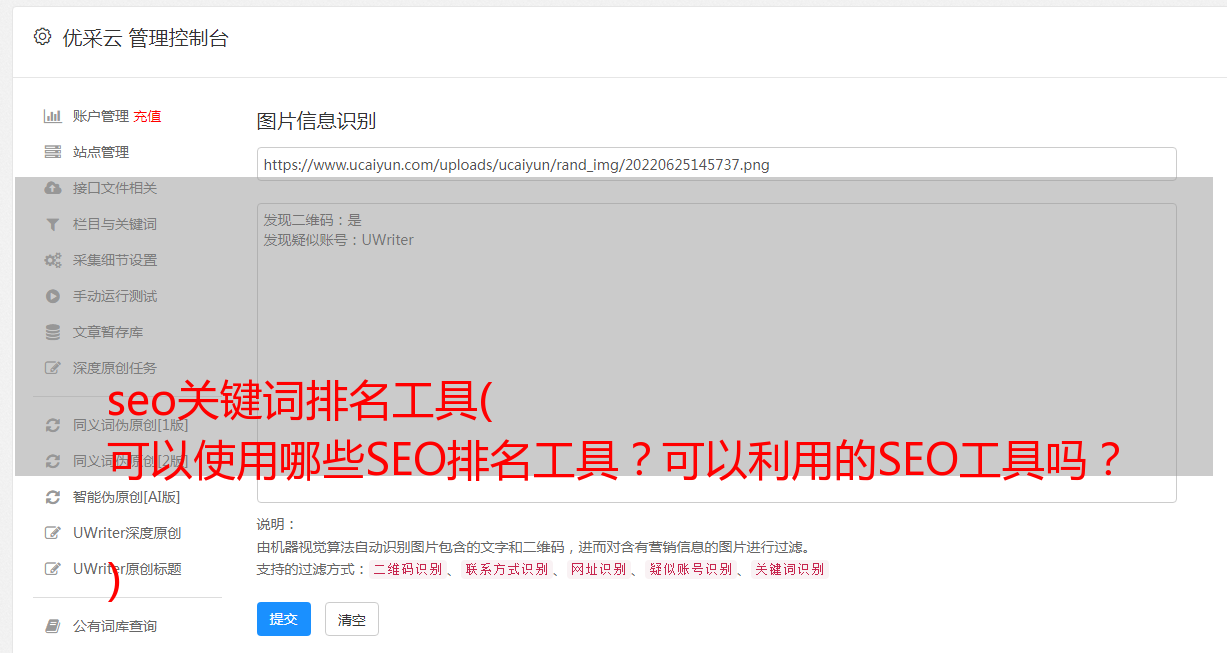This screenshot has height=653, width=1227.
Task: Open 深度原创任务 in sidebar
Action: pyautogui.click(x=115, y=368)
